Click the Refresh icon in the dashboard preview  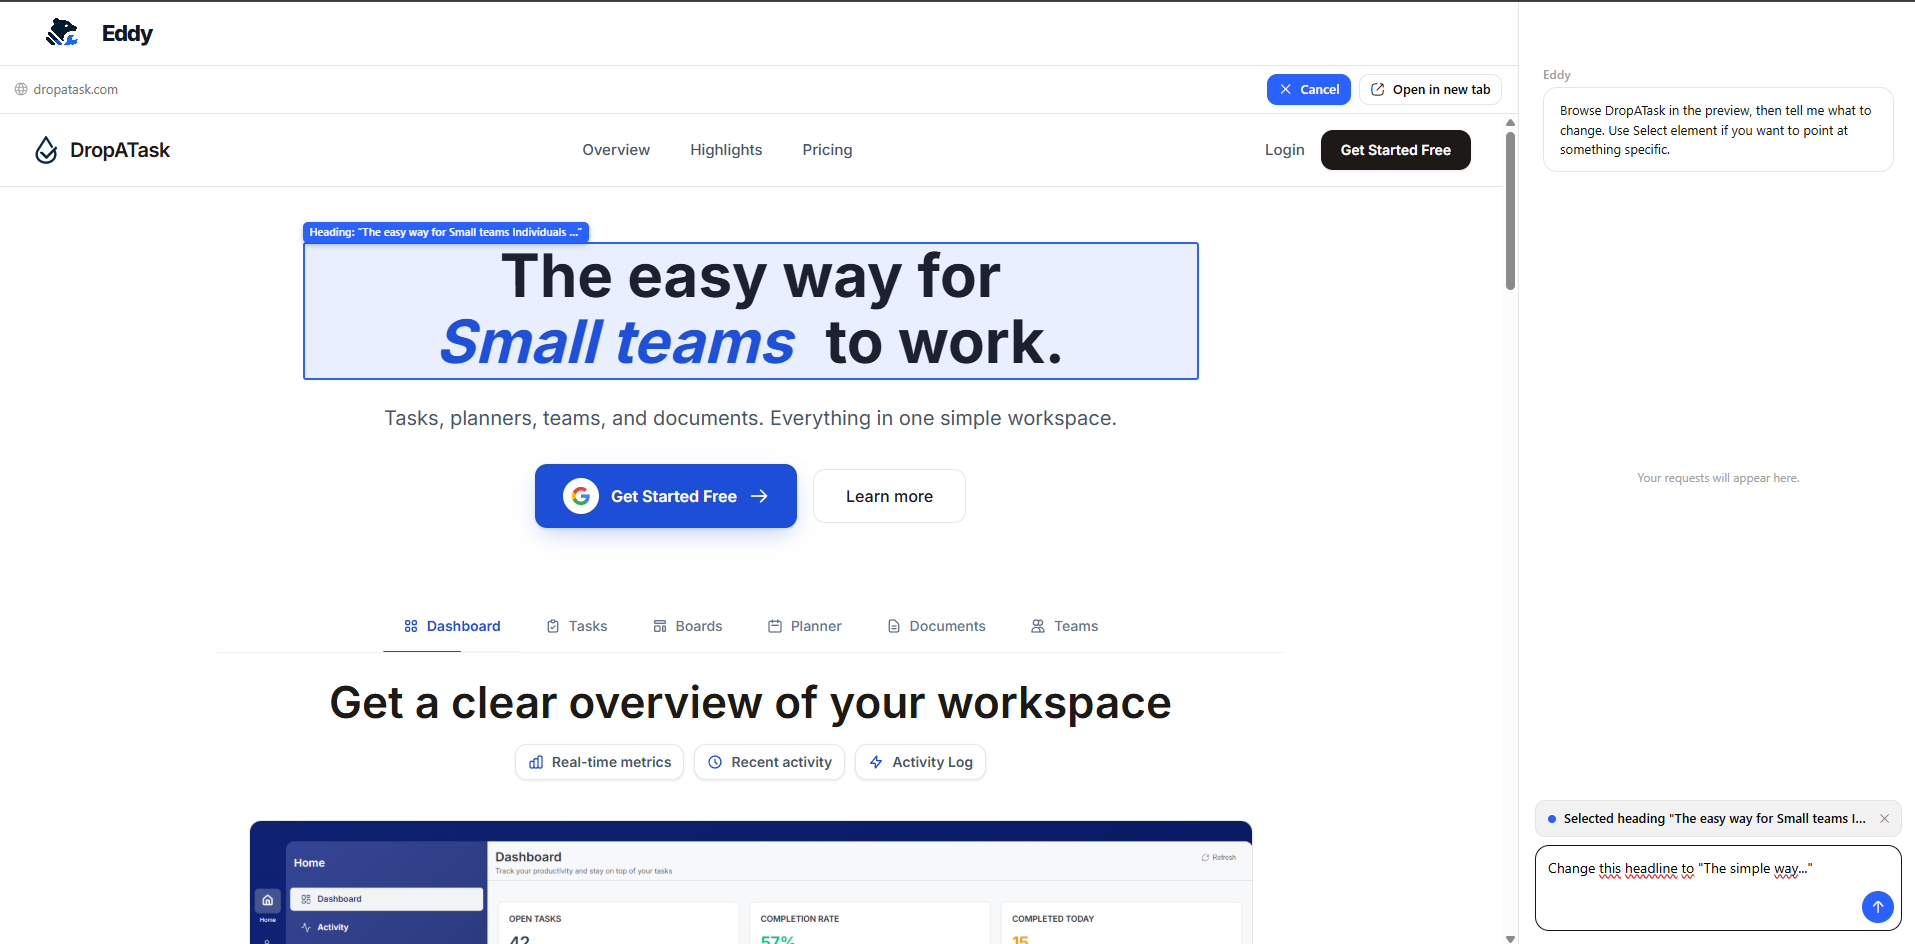pos(1205,857)
